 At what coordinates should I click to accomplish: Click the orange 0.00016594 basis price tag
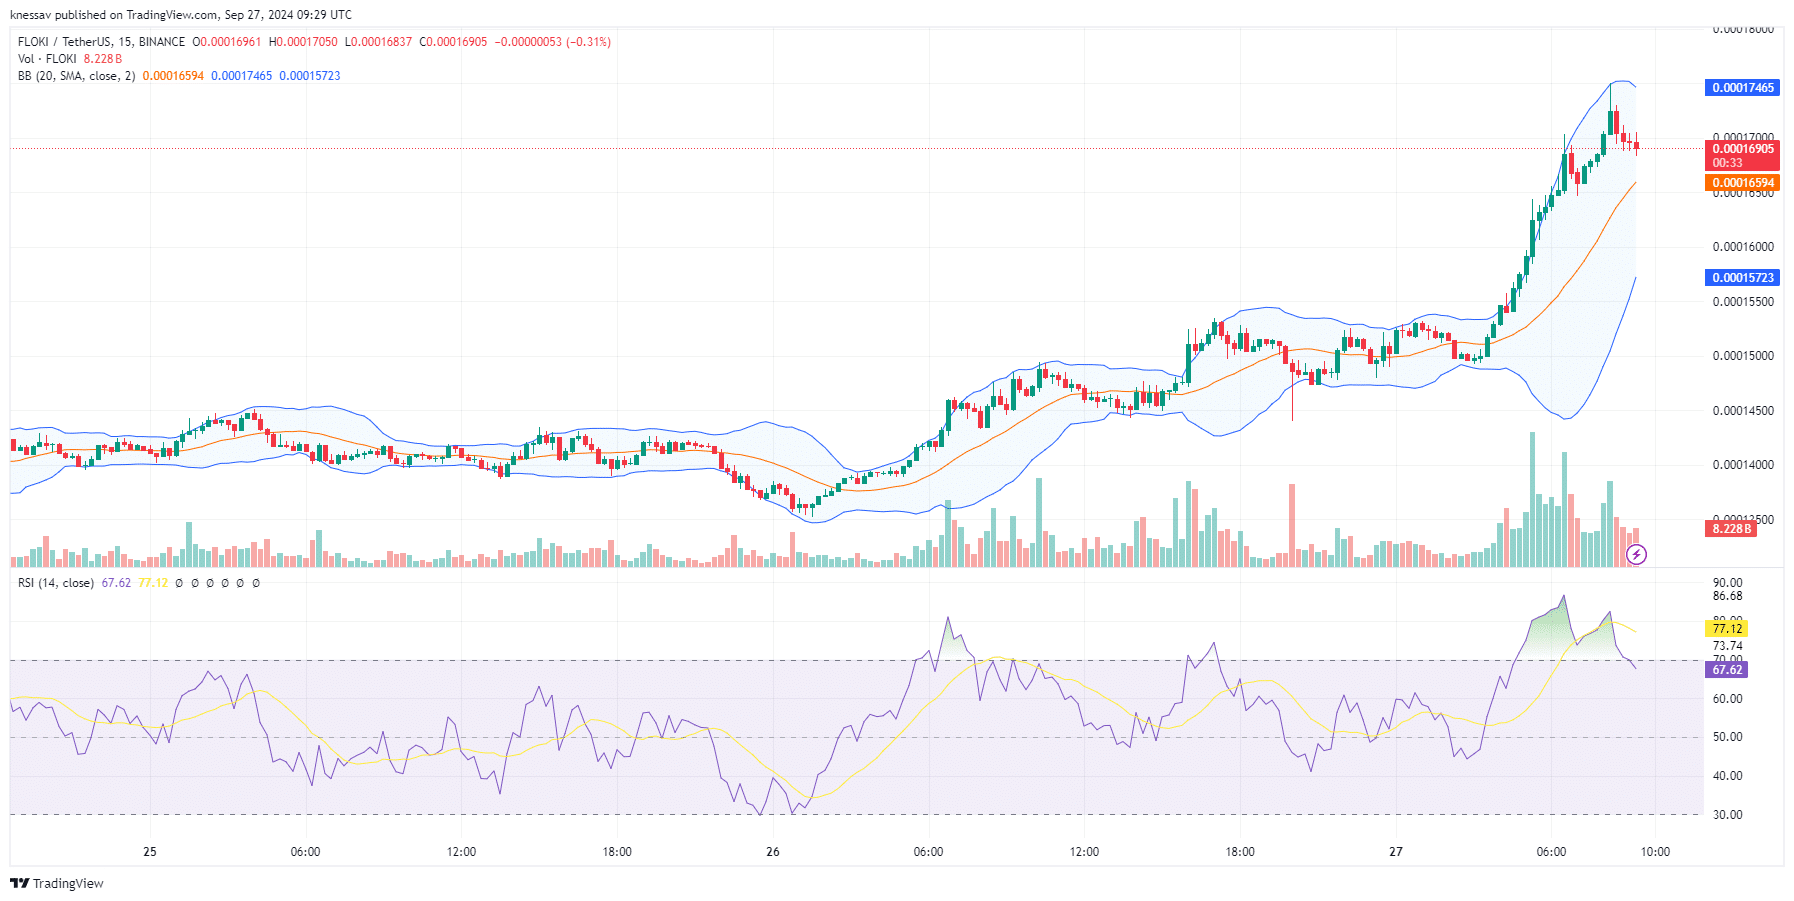pos(1742,183)
